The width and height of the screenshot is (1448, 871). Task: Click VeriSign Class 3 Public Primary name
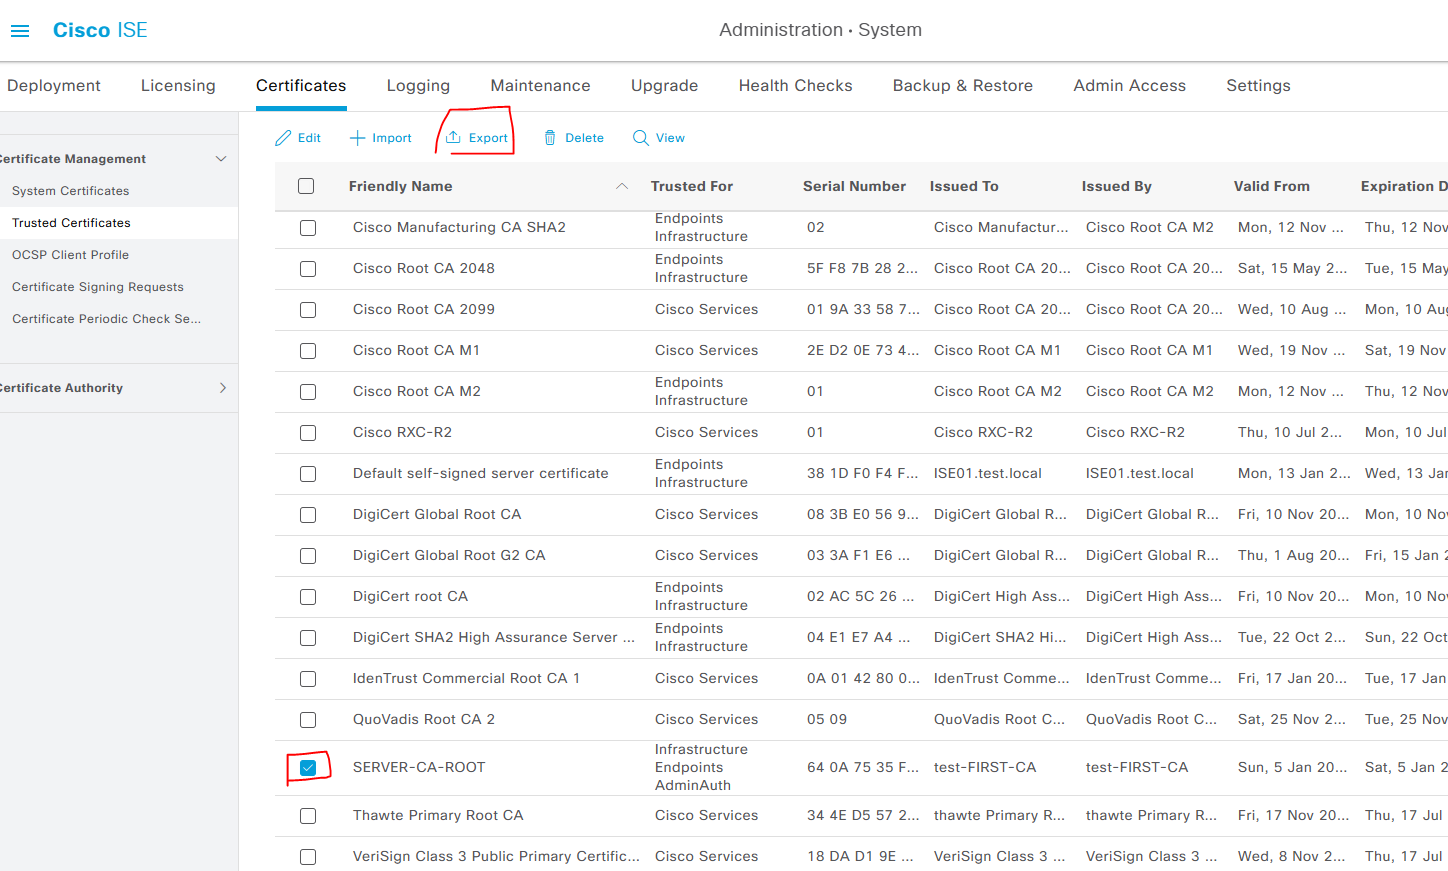(496, 857)
